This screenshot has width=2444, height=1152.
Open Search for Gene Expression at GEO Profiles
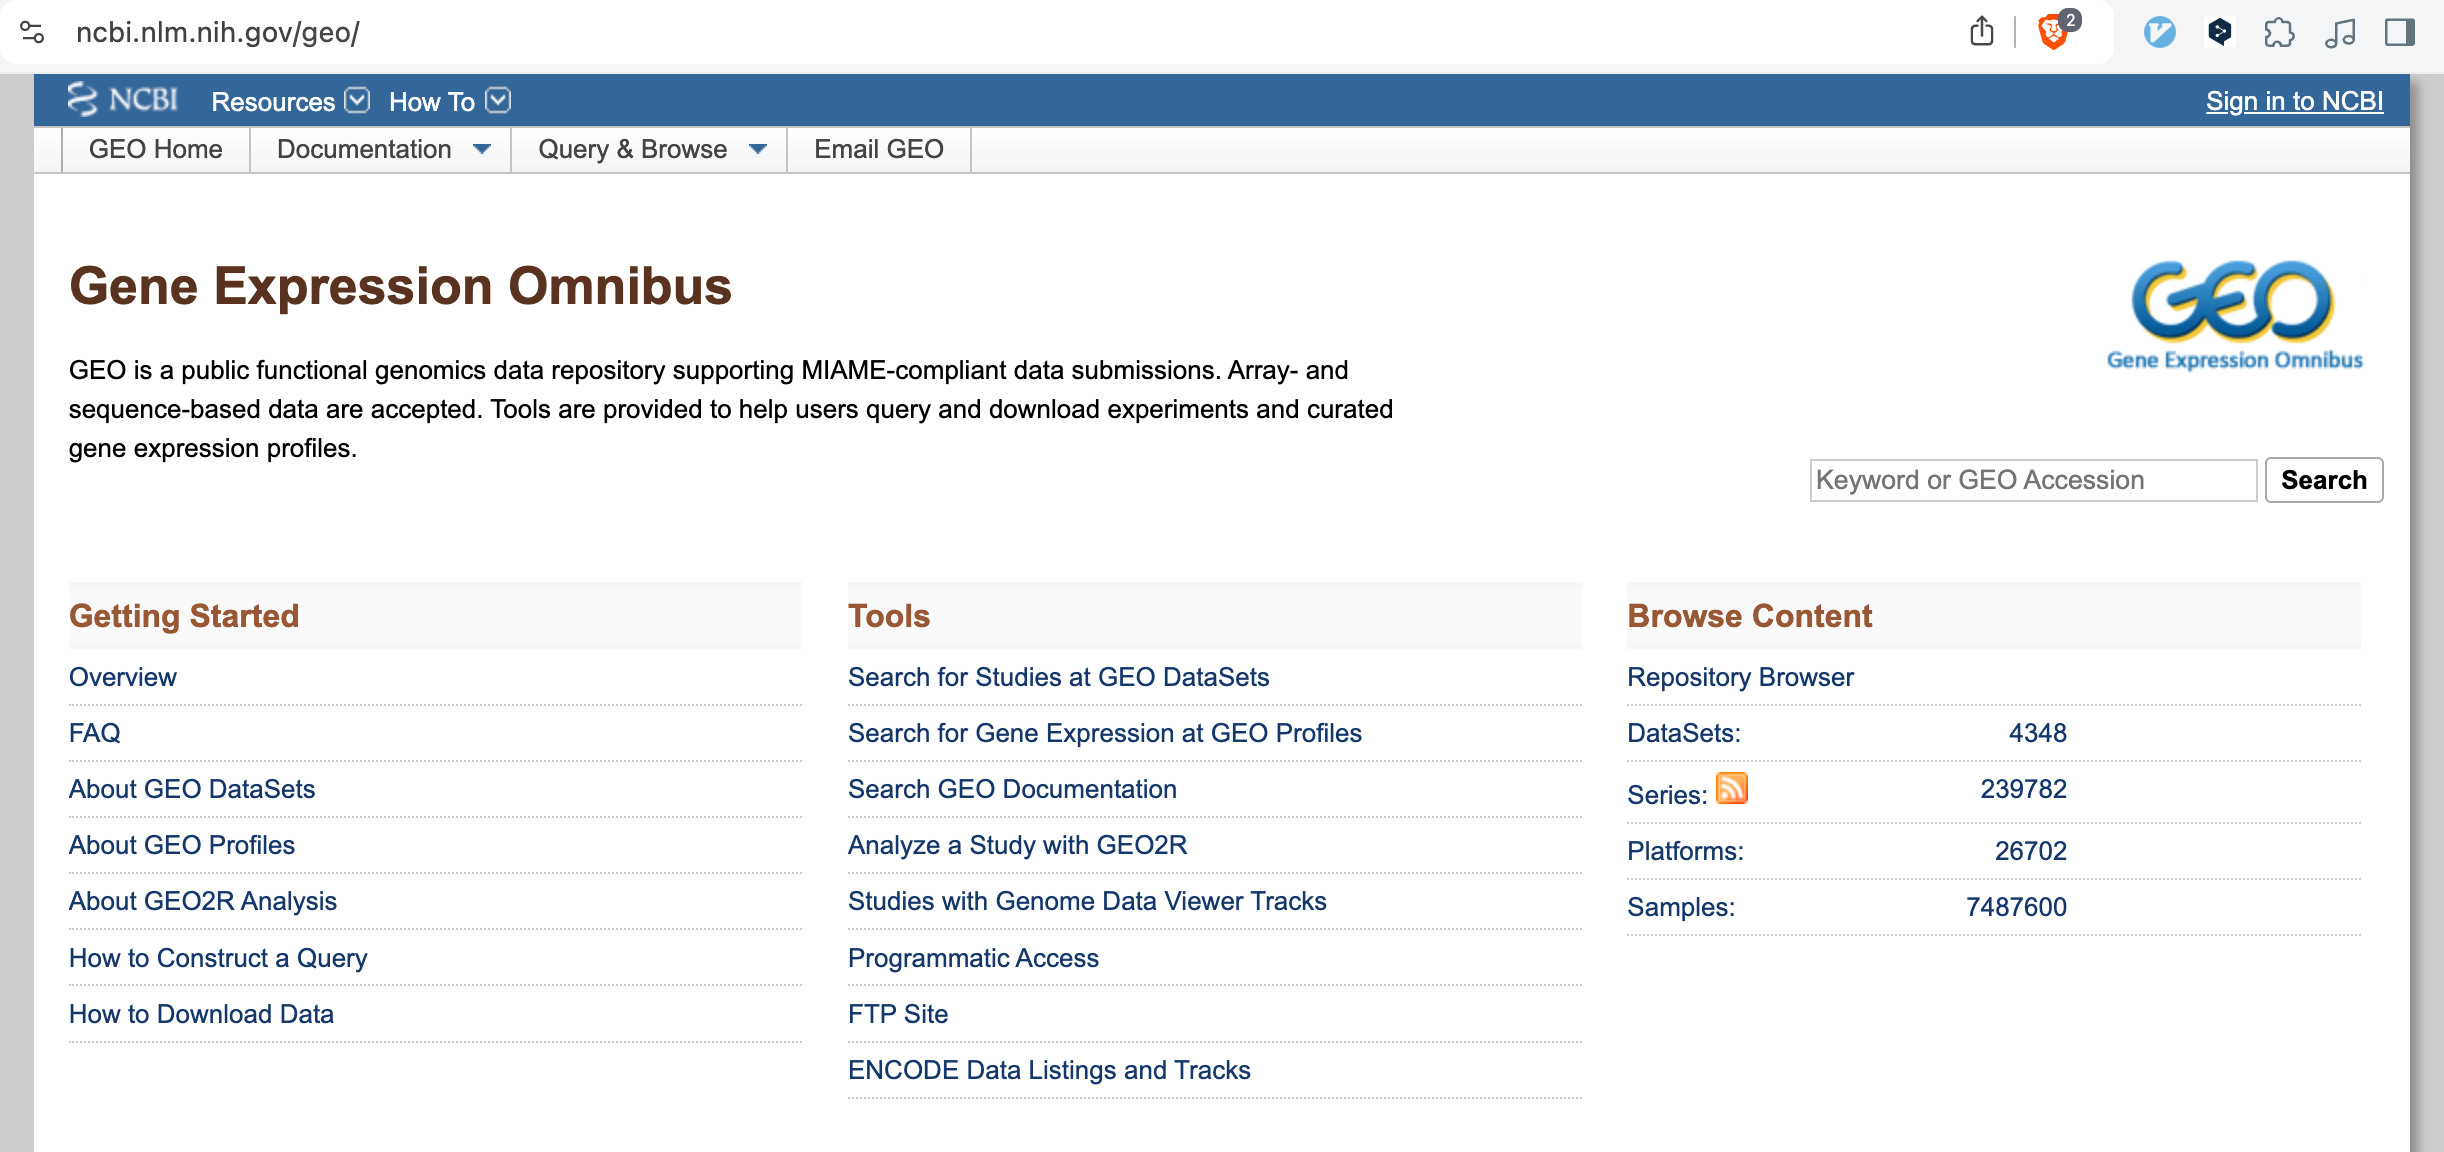pyautogui.click(x=1105, y=733)
